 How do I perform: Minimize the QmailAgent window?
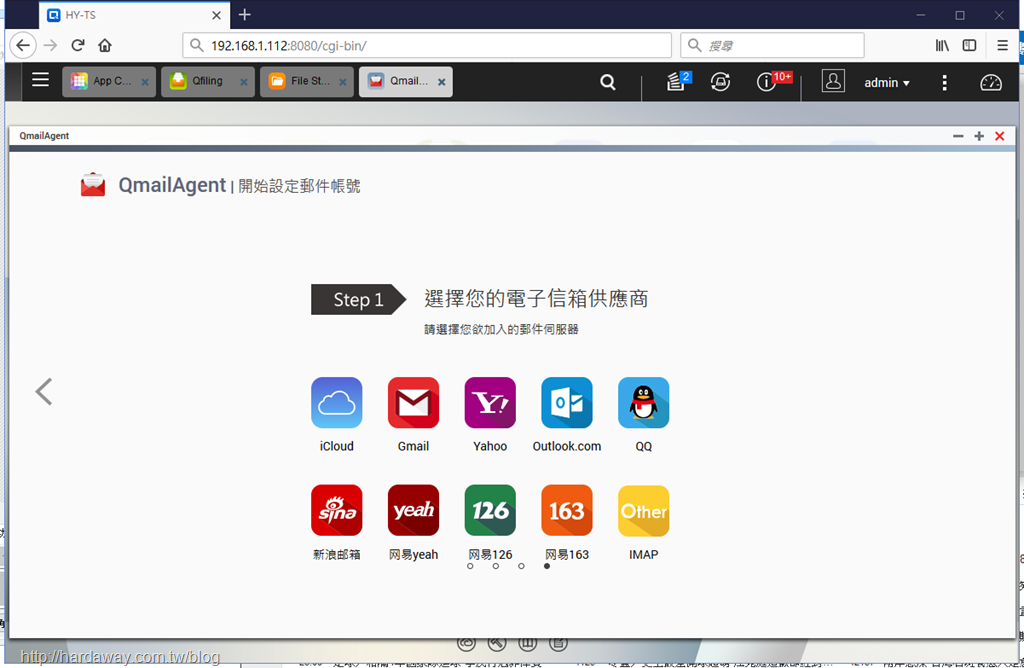point(958,136)
